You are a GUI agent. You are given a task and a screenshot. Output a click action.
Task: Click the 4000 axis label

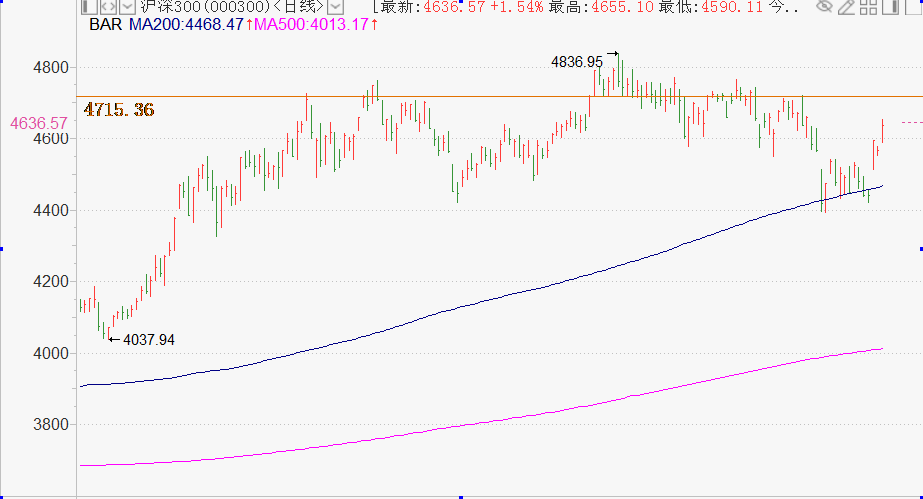point(51,353)
